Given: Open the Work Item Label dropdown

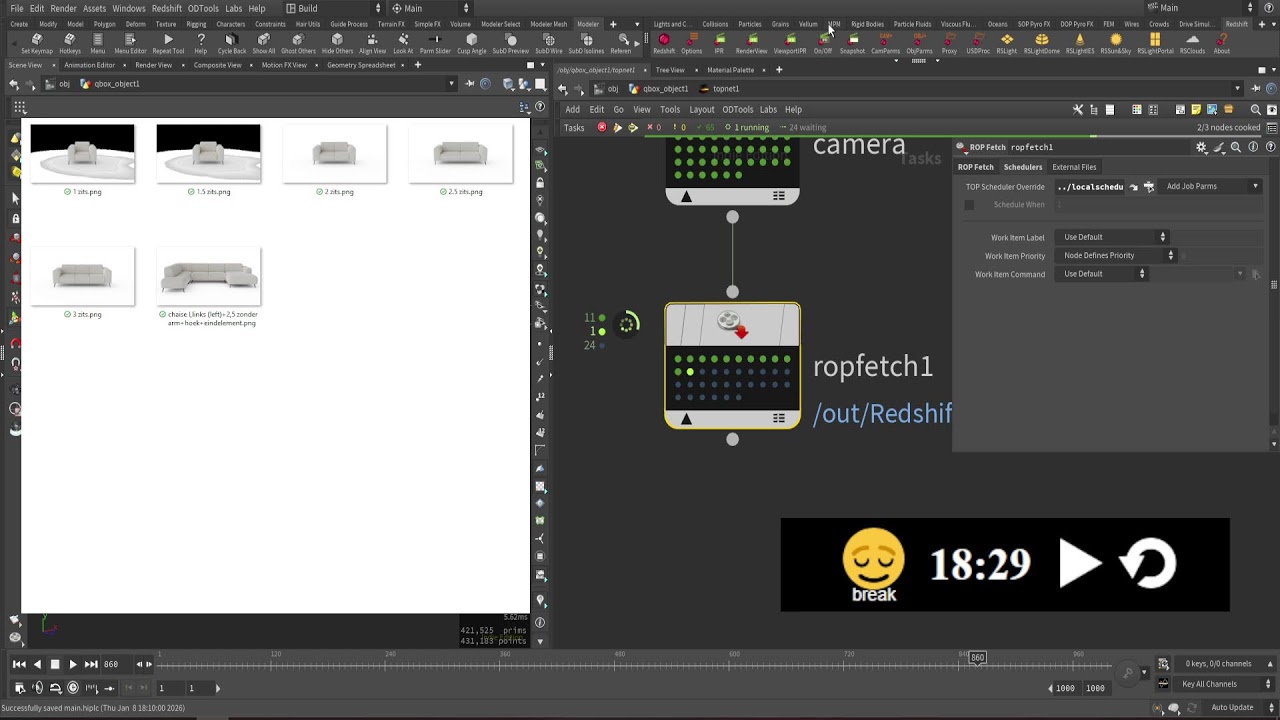Looking at the screenshot, I should [1114, 237].
